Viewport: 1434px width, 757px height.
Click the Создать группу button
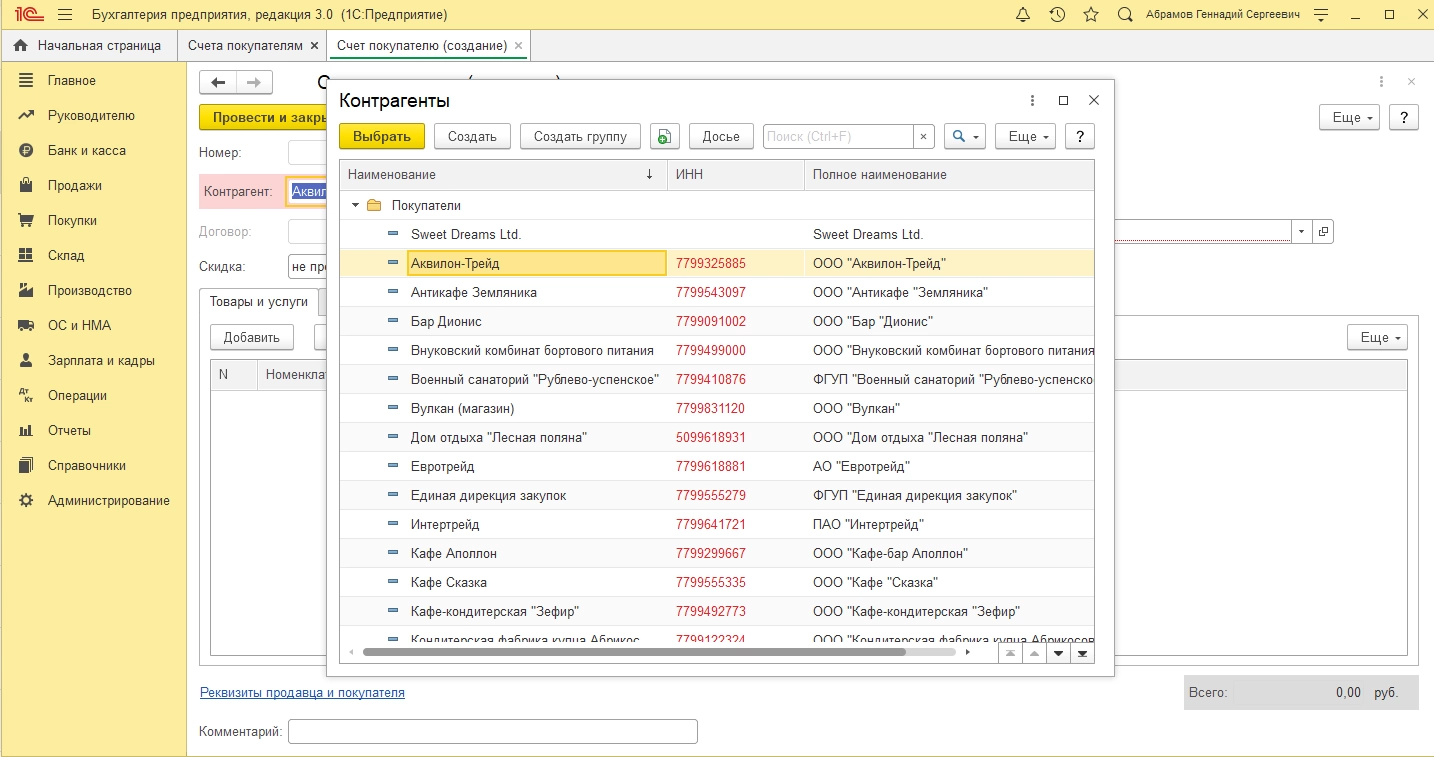pos(580,136)
